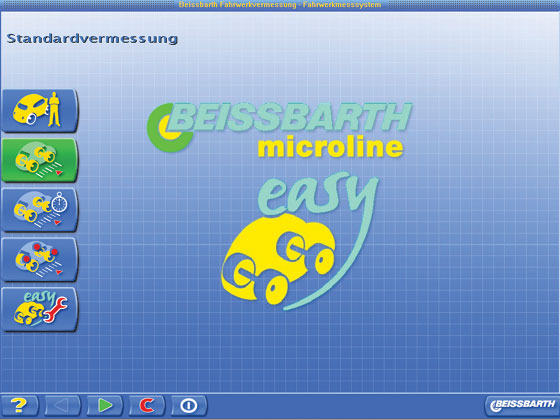This screenshot has height=420, width=560.
Task: Open the vehicle and customer data button
Action: tap(40, 110)
